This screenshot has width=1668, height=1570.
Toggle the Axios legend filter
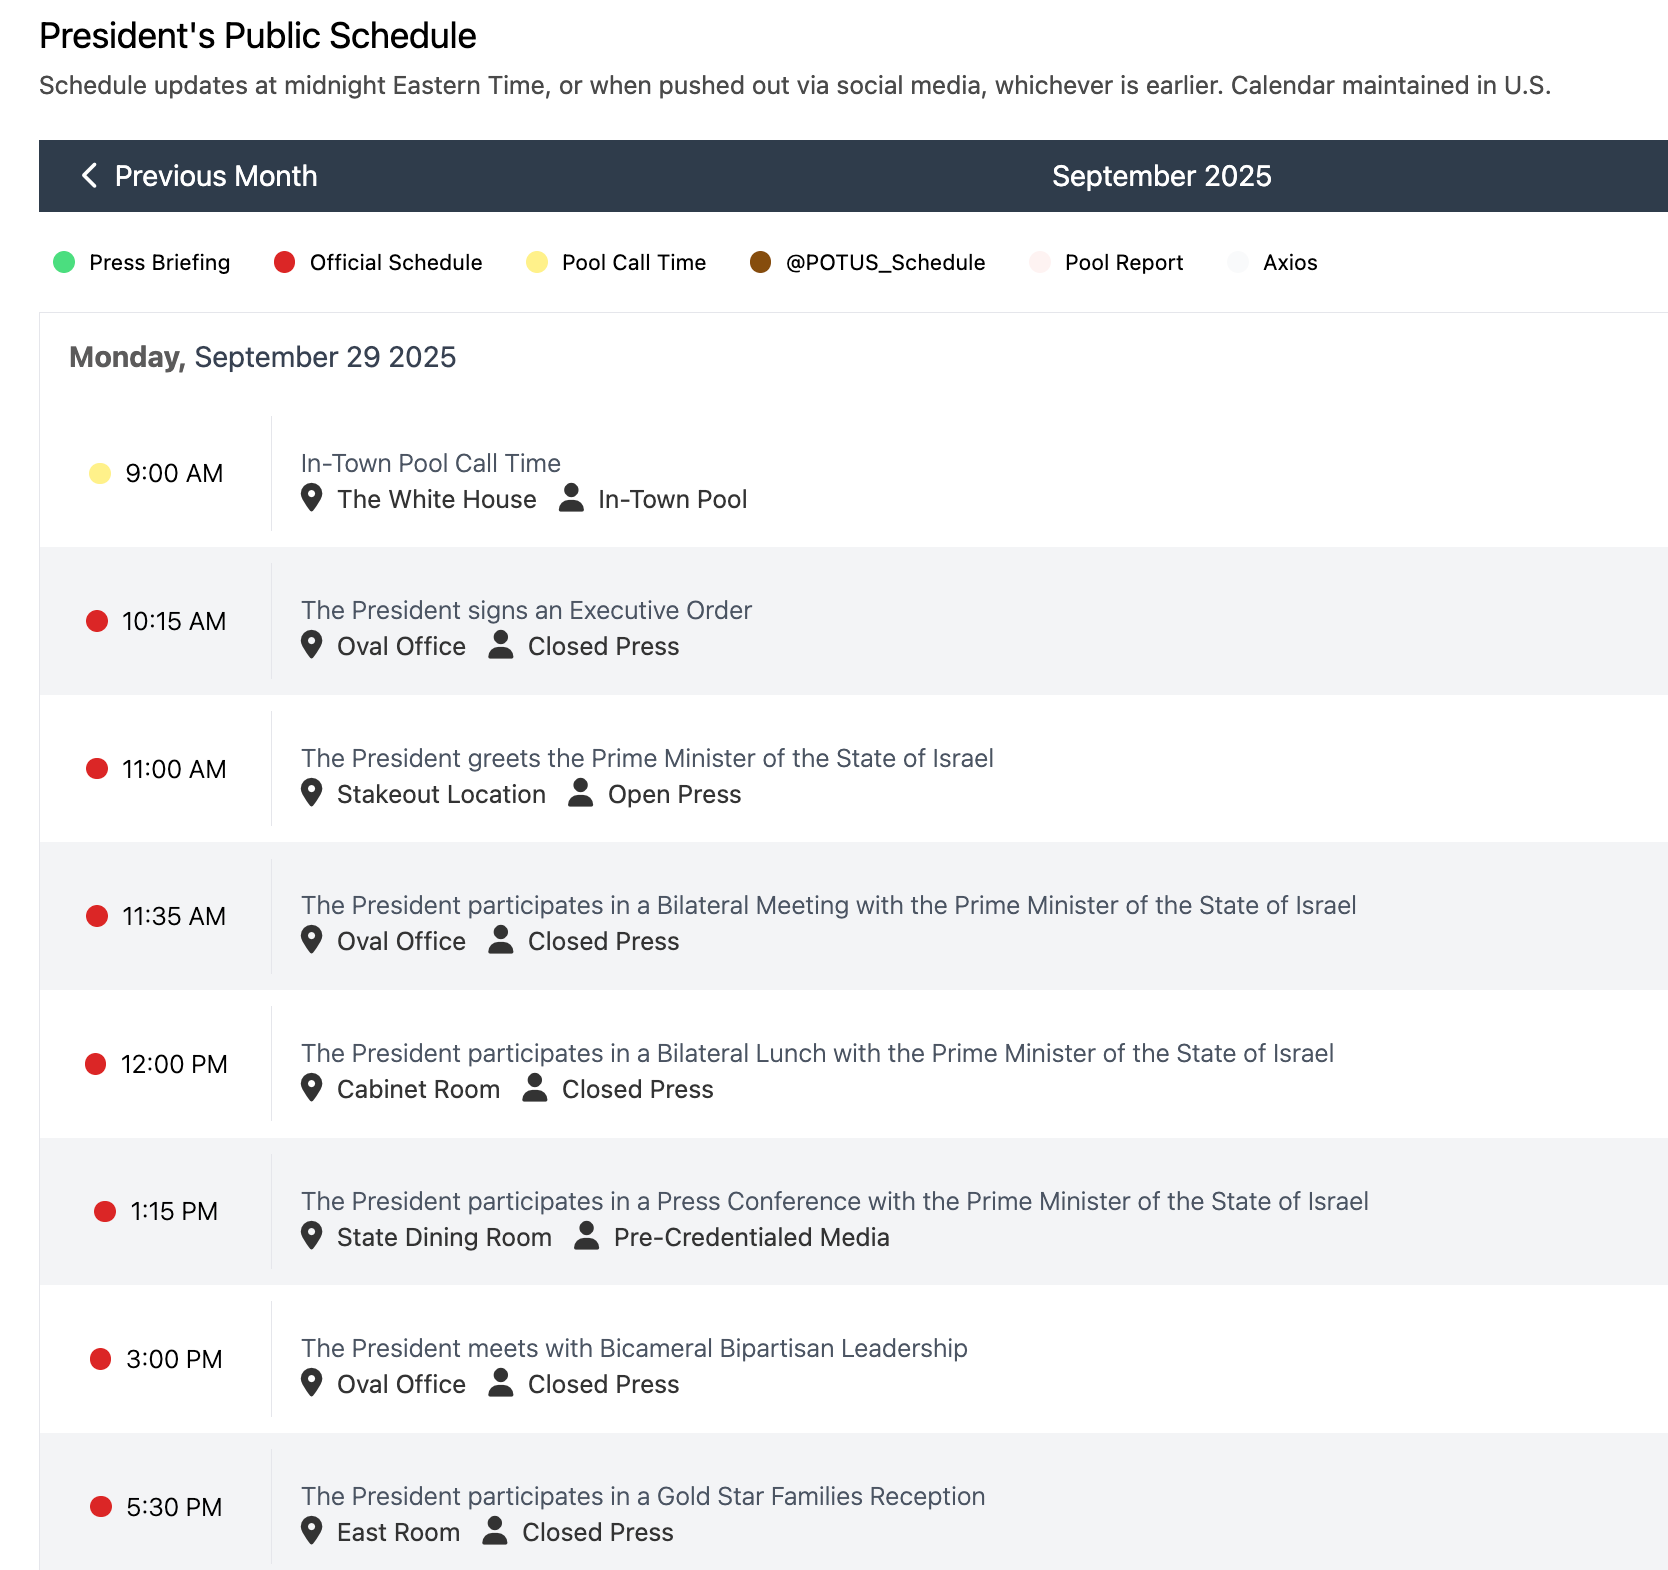click(1272, 263)
